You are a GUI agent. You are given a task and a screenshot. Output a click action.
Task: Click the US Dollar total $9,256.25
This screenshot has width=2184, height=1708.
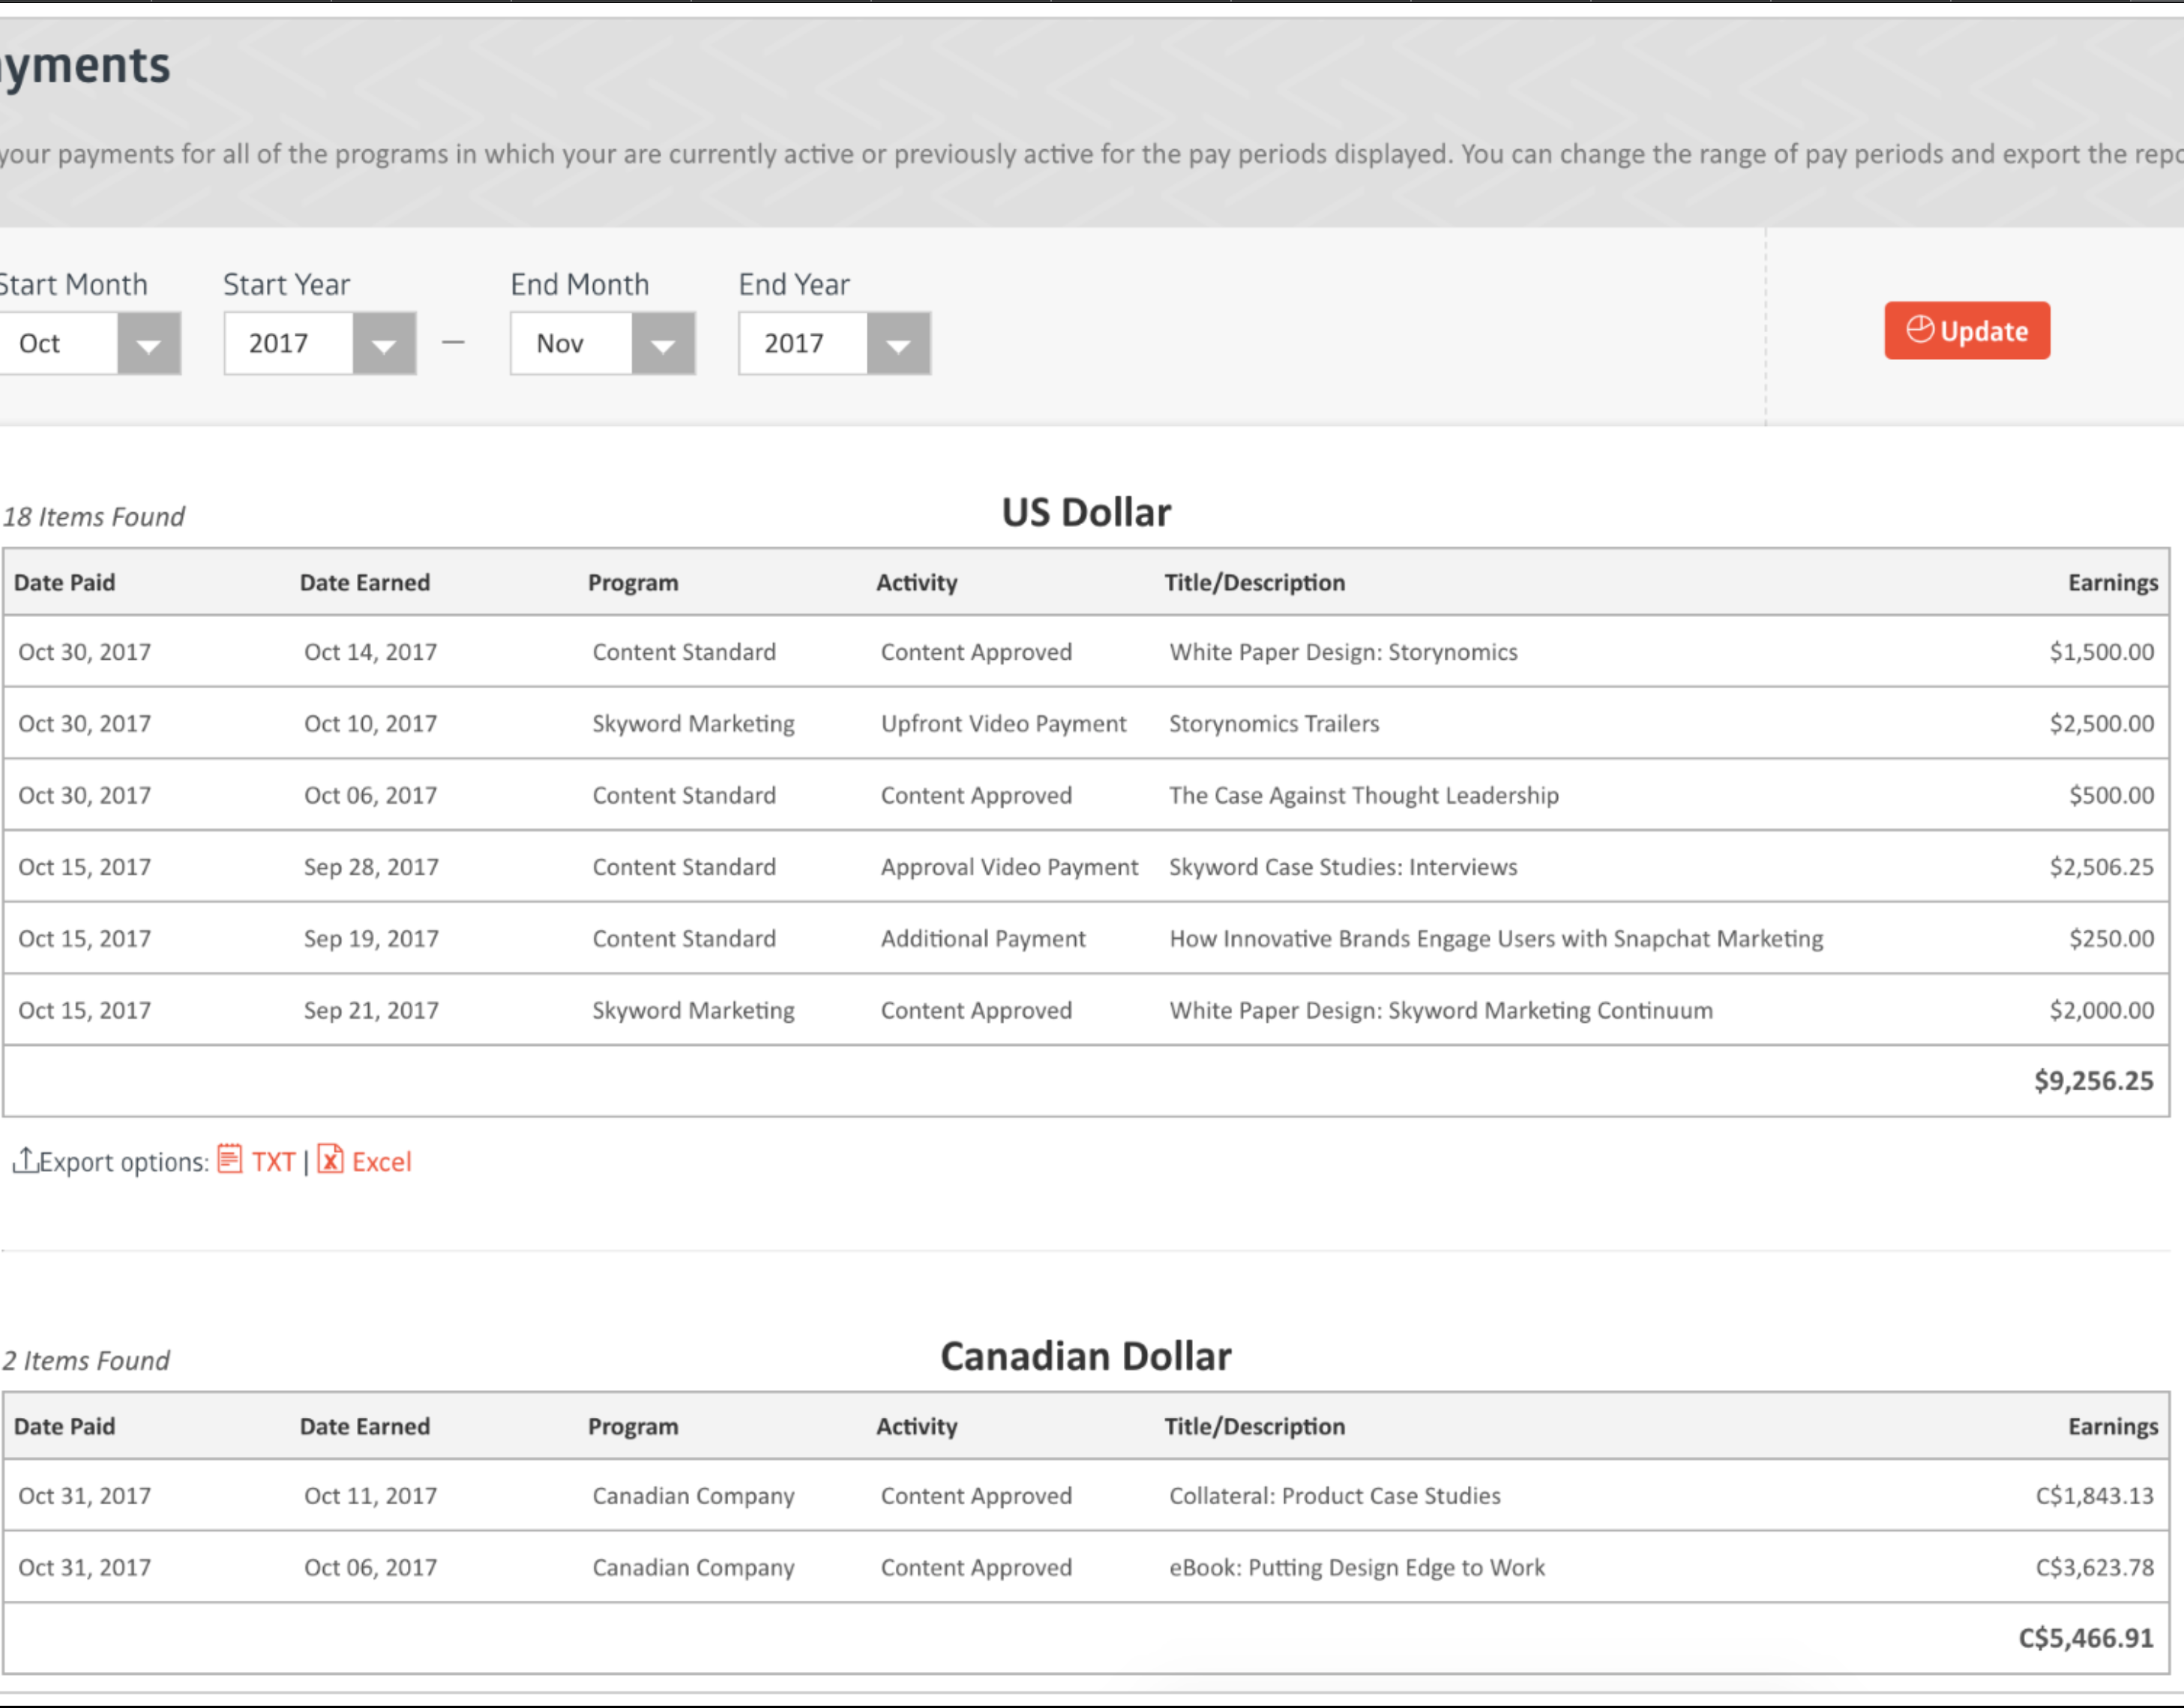click(x=2093, y=1081)
